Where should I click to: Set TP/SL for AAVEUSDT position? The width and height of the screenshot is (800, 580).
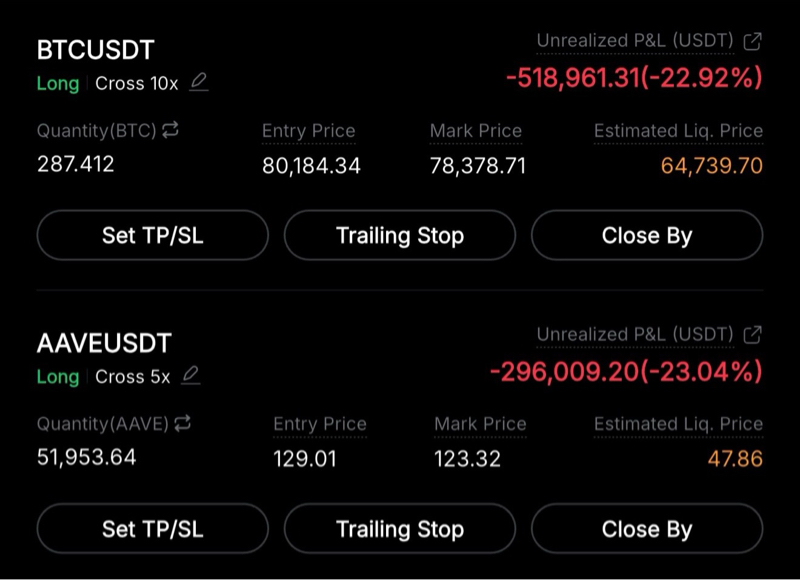[x=152, y=529]
